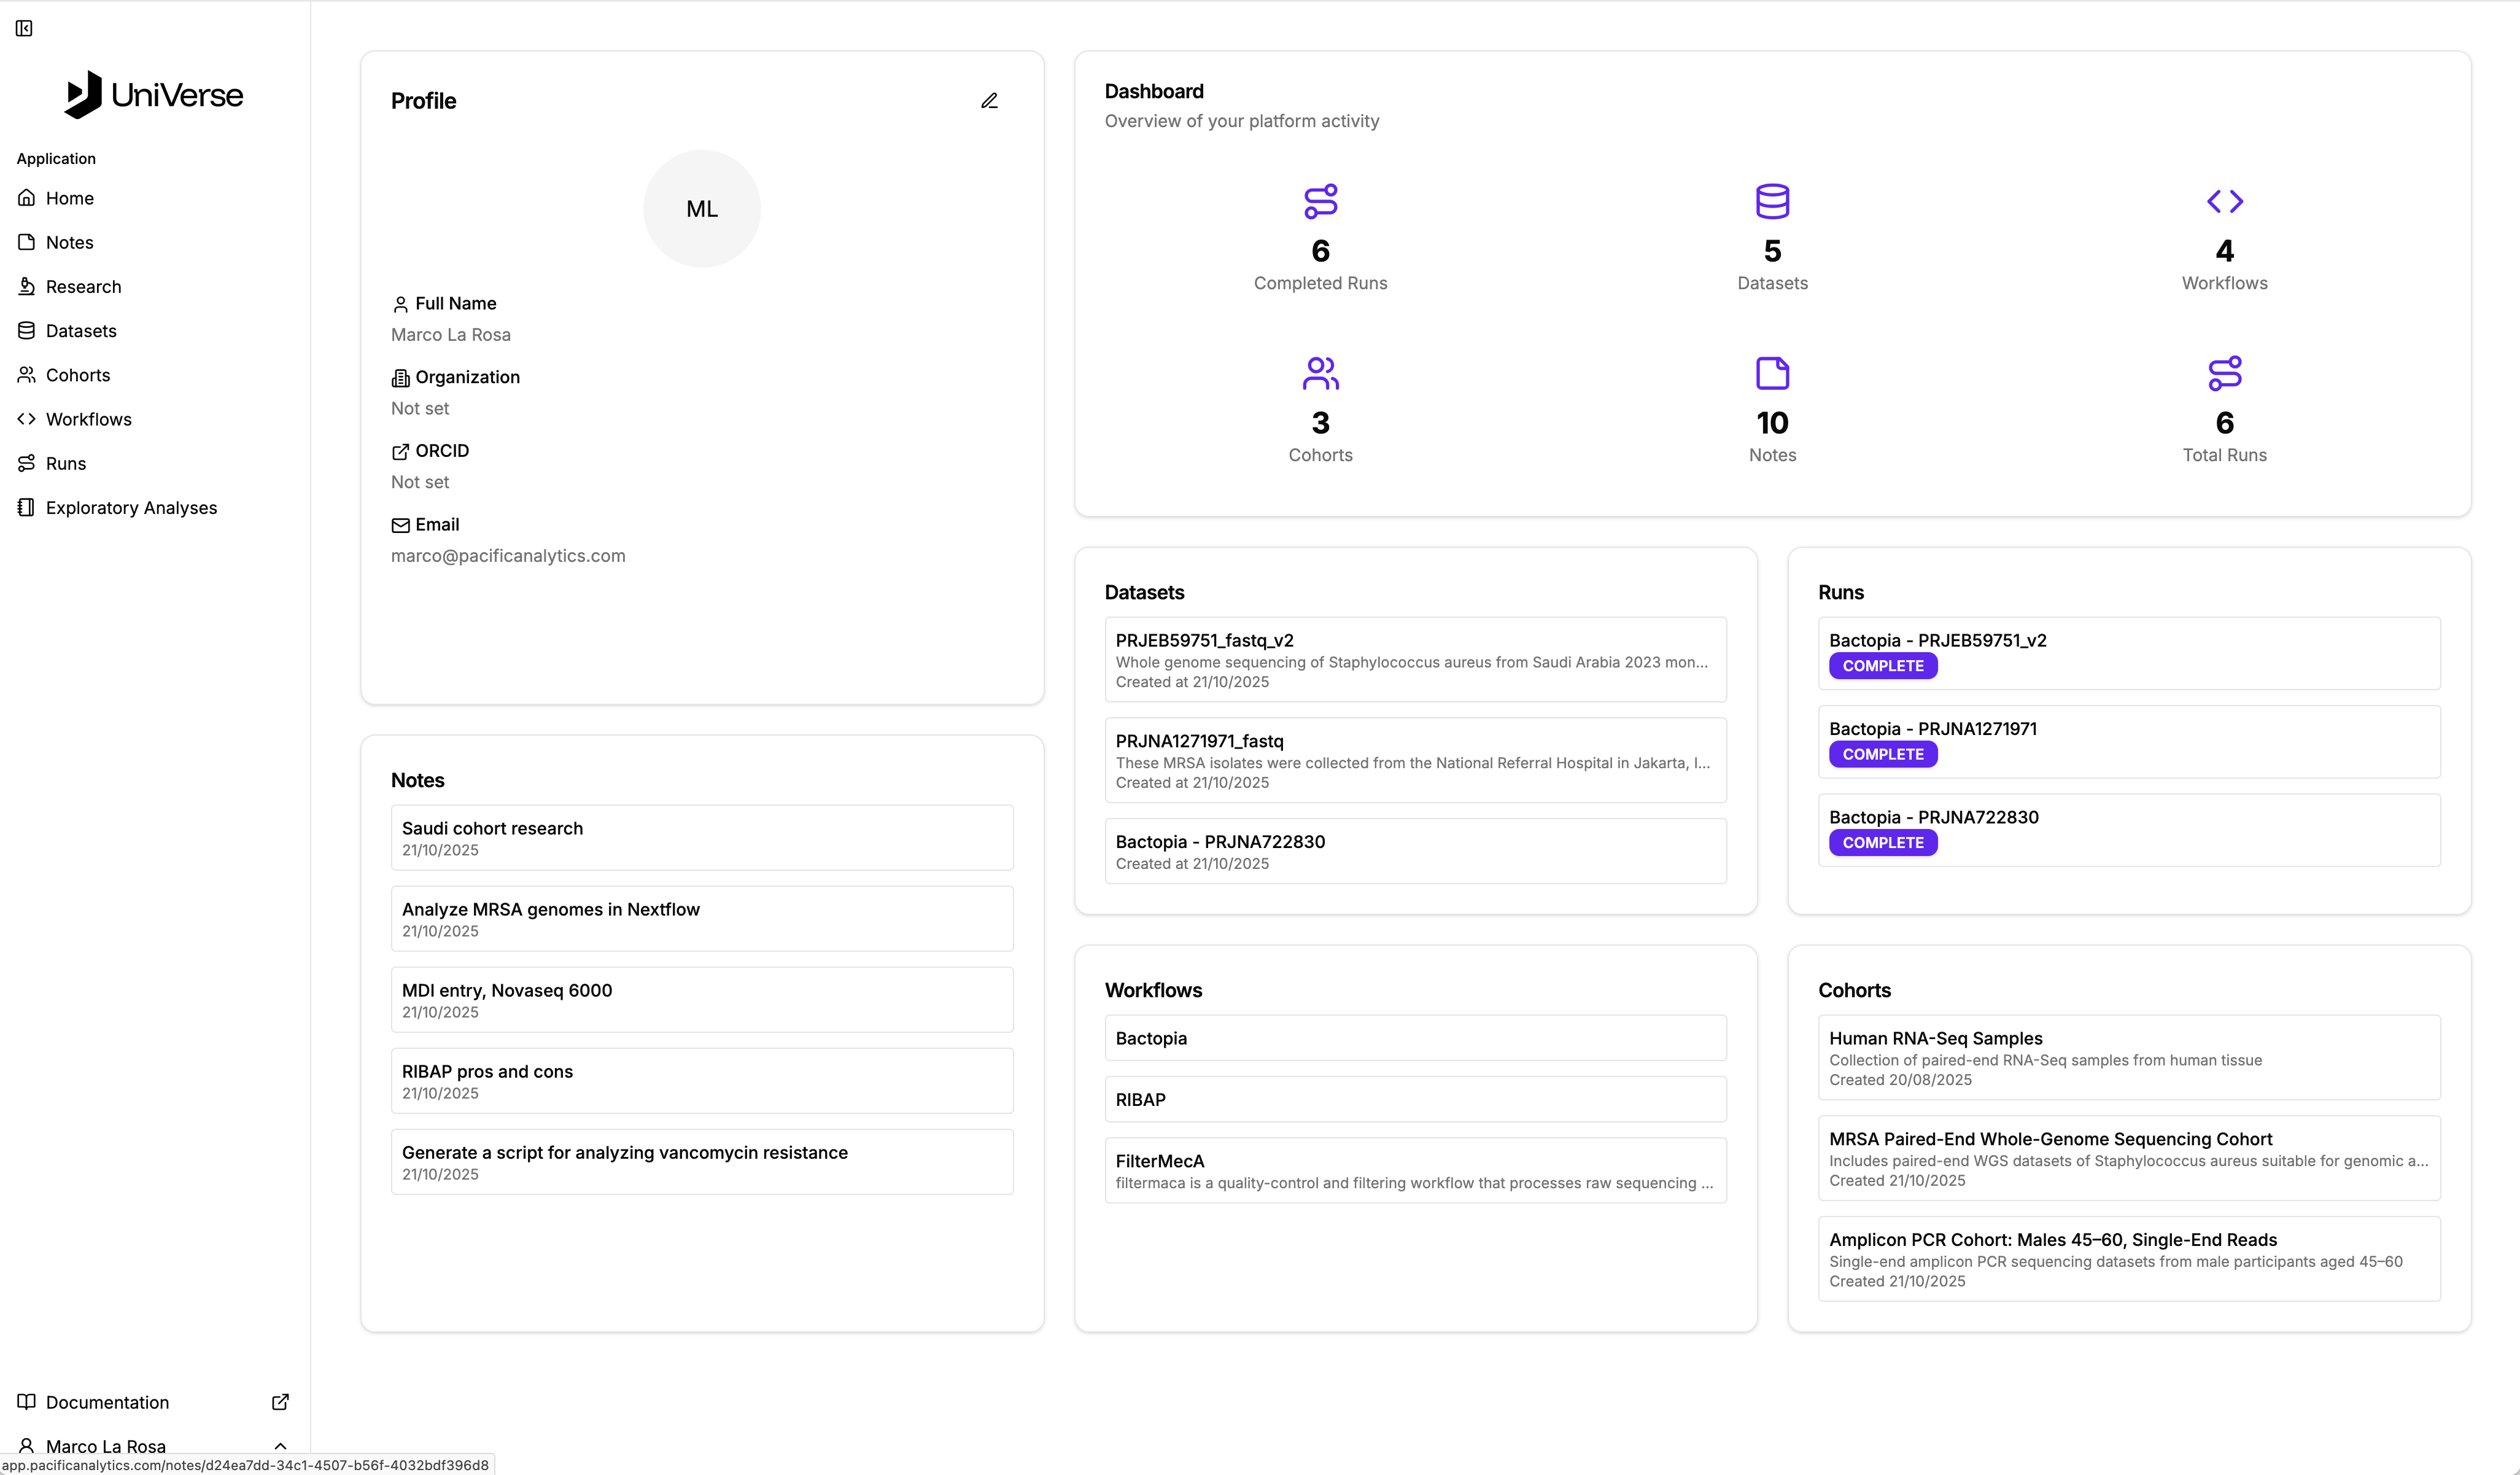This screenshot has height=1475, width=2520.
Task: Collapse the sidebar with the panel toggle icon
Action: click(x=24, y=28)
